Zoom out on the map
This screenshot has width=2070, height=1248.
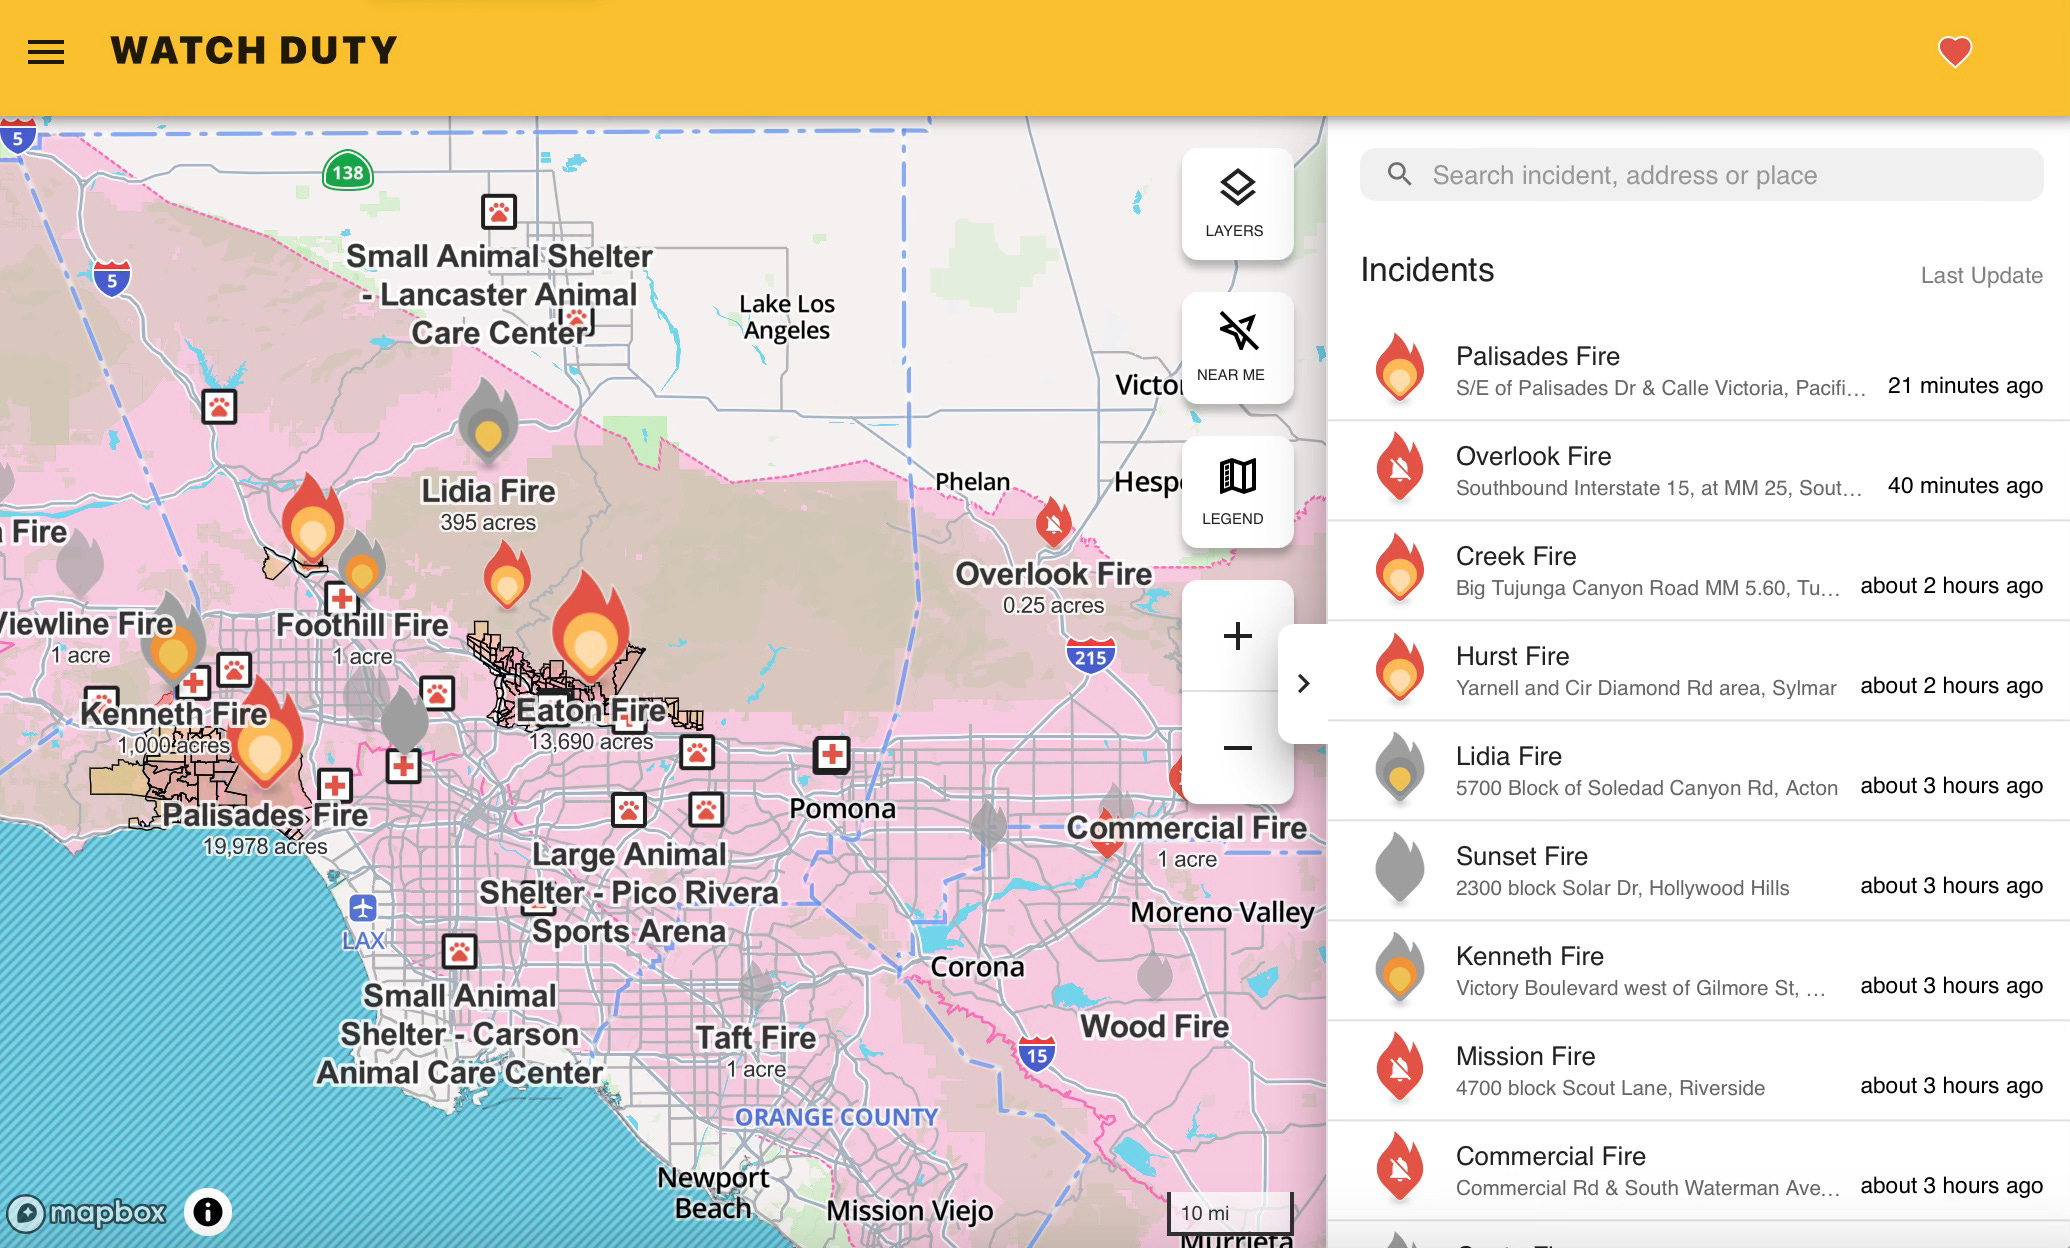click(1237, 748)
